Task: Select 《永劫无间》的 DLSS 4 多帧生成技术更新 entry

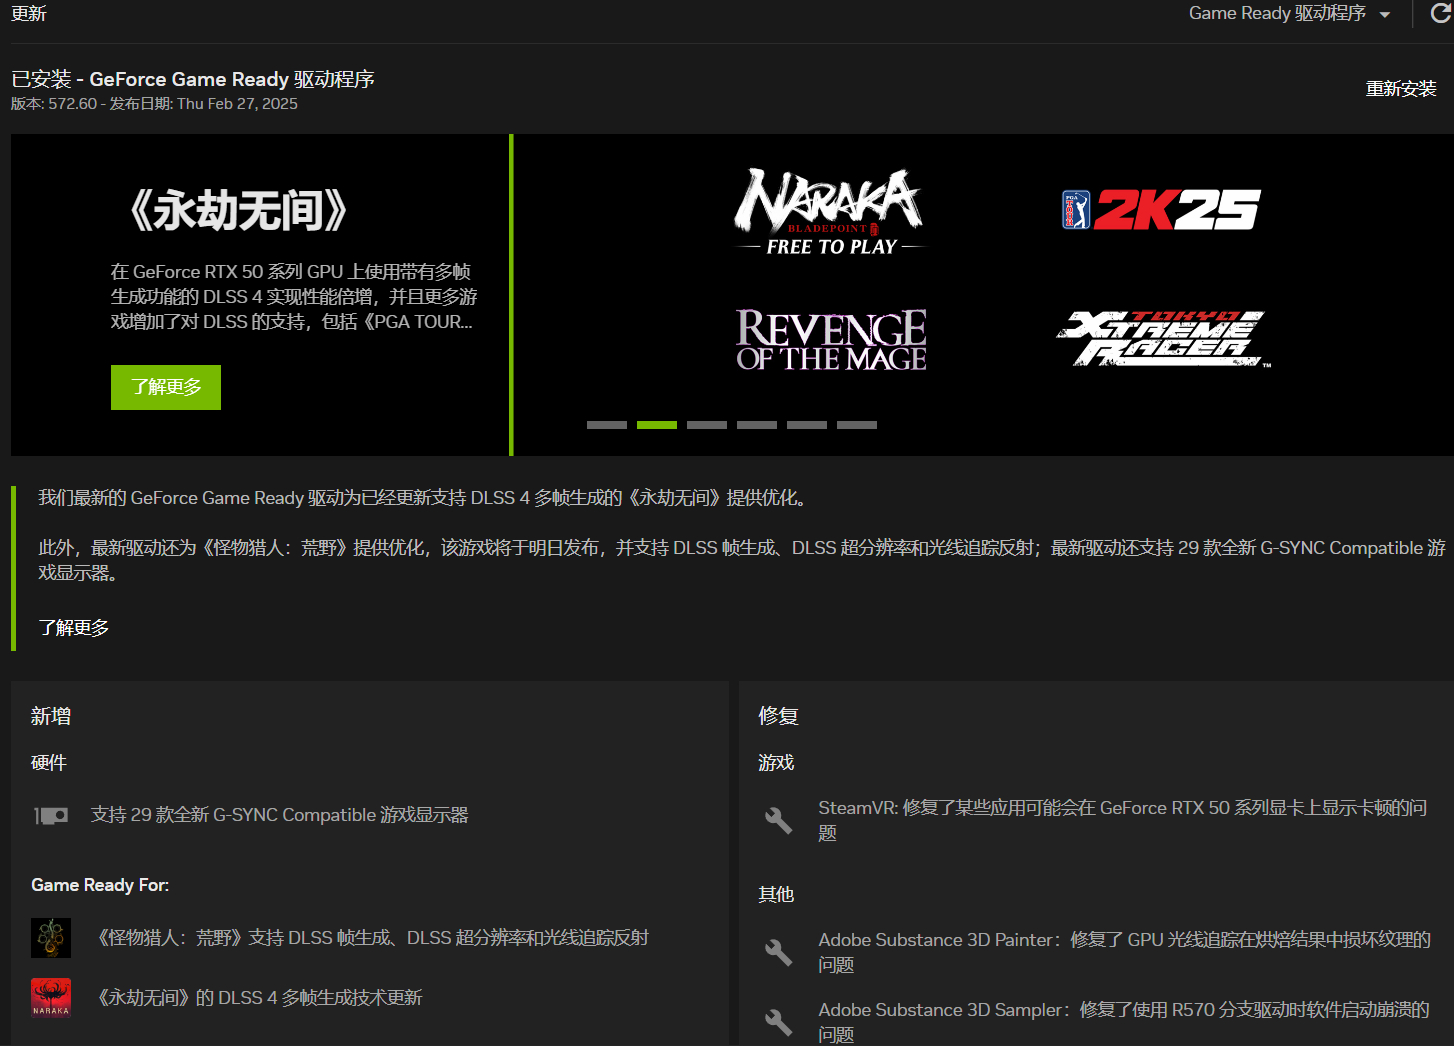Action: (x=258, y=998)
